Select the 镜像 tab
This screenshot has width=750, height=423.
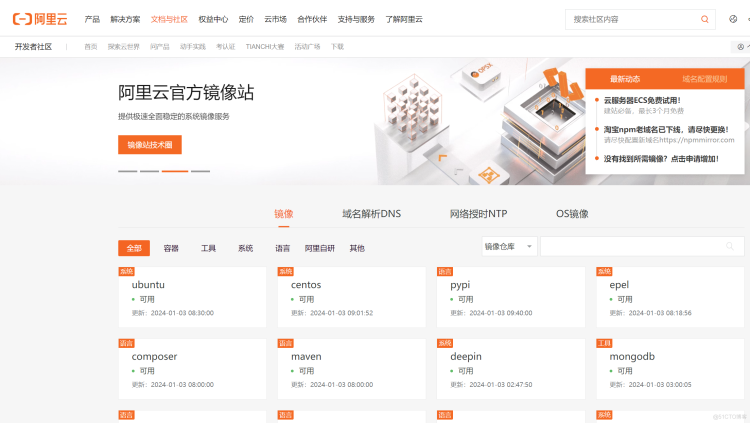pos(284,214)
